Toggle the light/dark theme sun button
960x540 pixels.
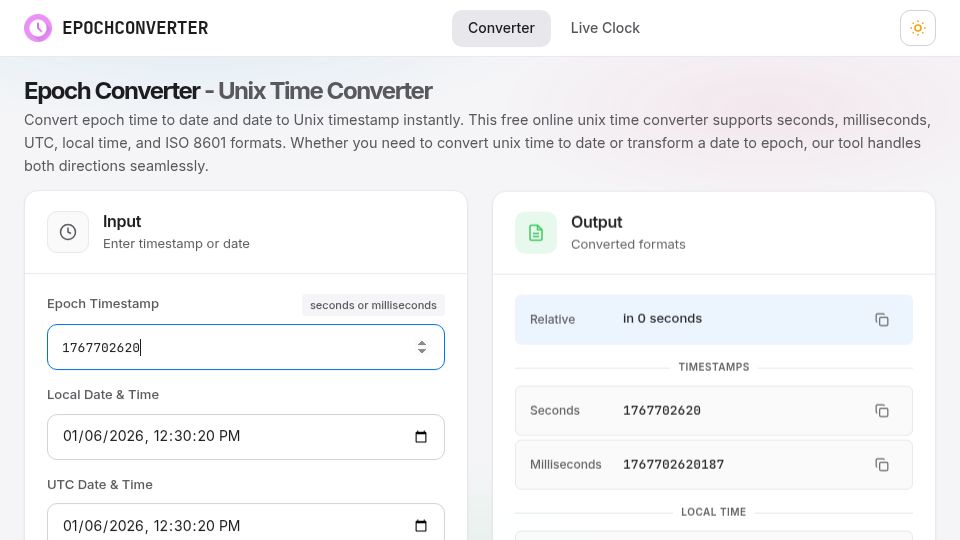pos(917,28)
